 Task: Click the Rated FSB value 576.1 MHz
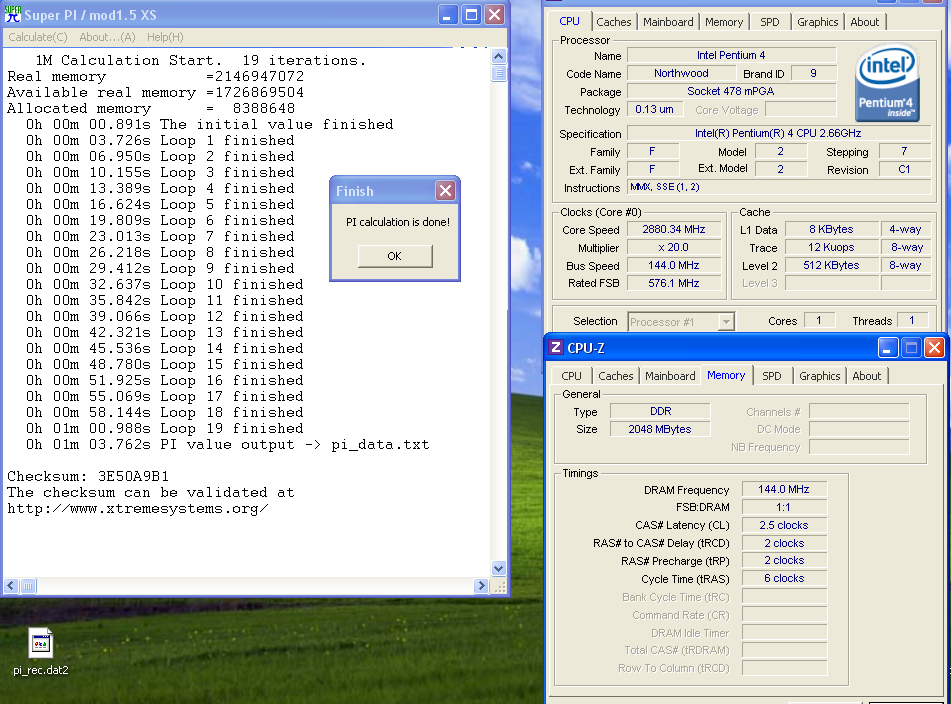point(674,283)
